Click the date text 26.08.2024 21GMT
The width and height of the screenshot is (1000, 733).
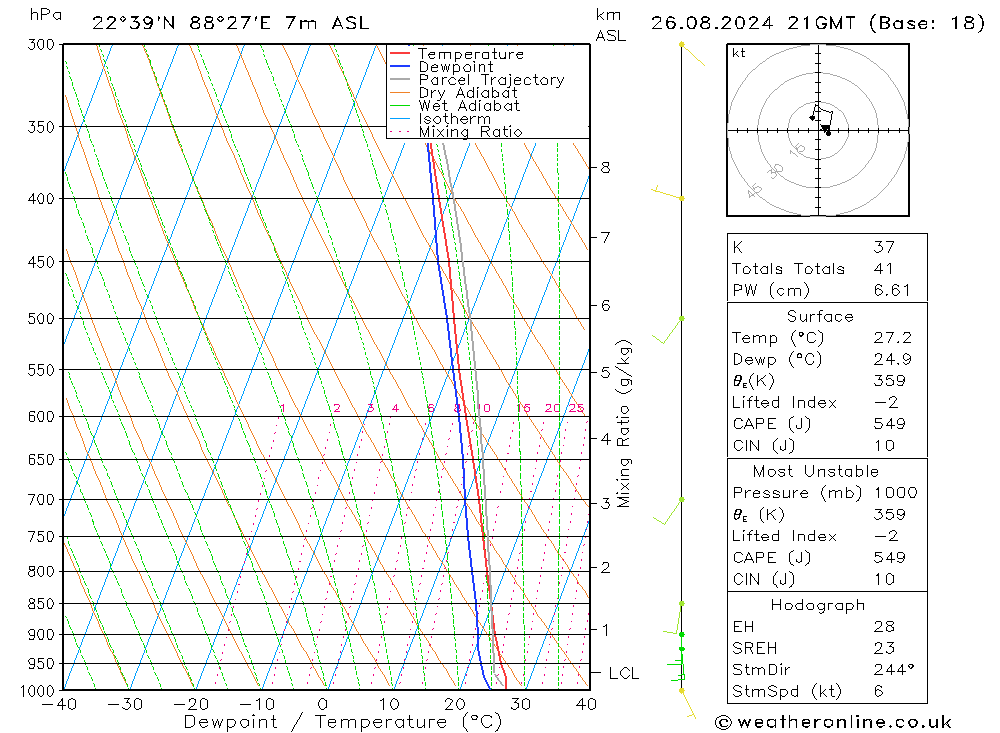tap(753, 23)
